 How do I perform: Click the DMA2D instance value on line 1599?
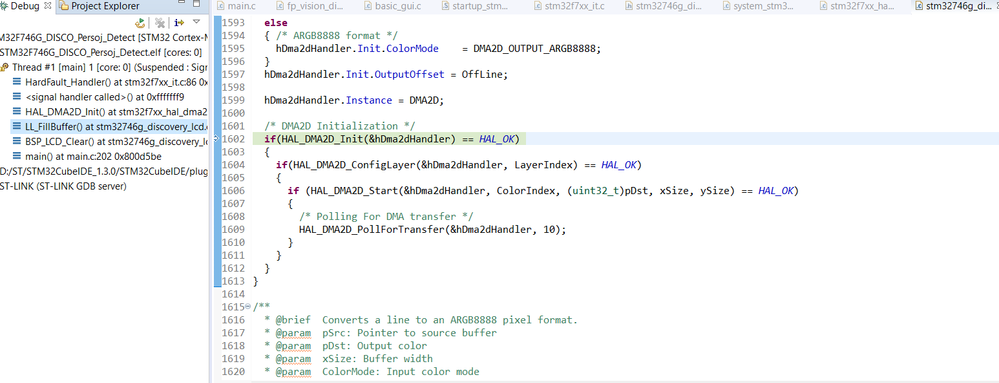[x=423, y=101]
